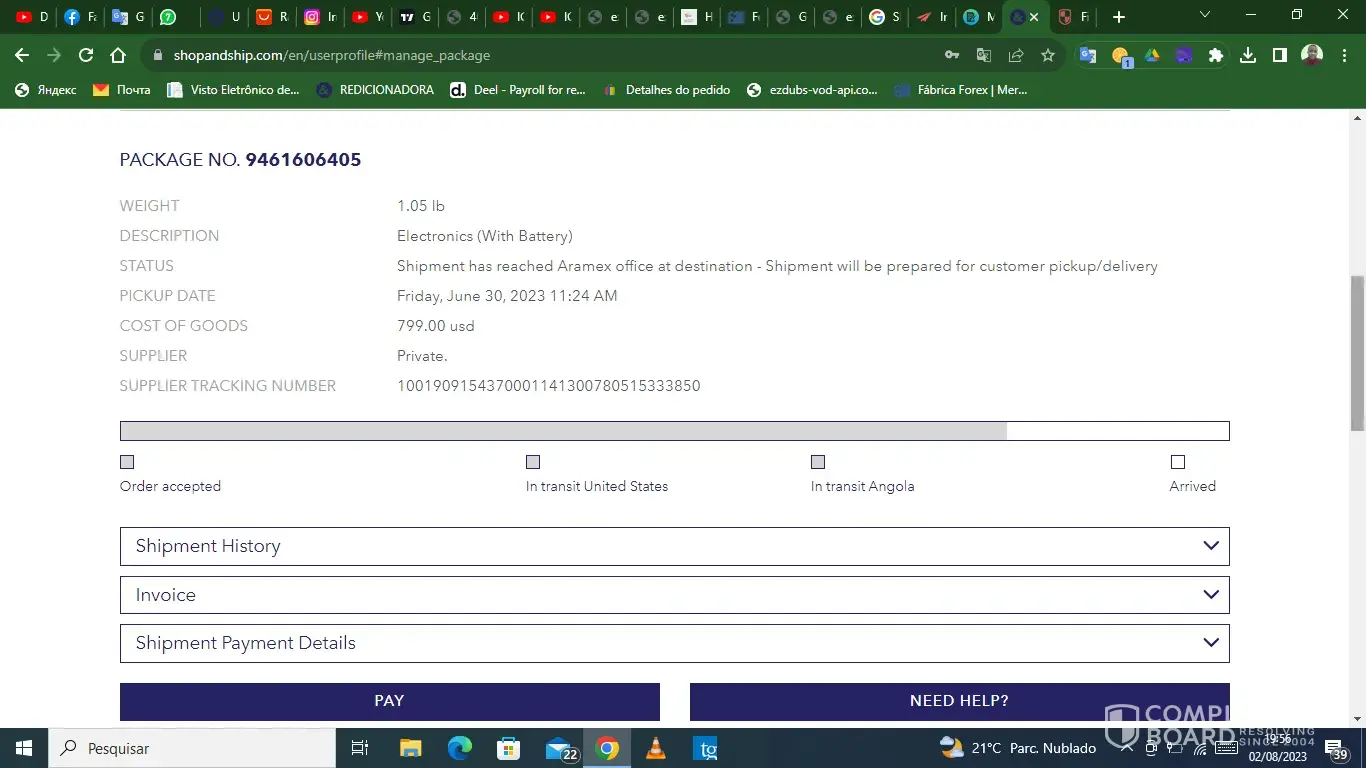Open the Chrome downloads icon
The height and width of the screenshot is (768, 1366).
(x=1248, y=56)
